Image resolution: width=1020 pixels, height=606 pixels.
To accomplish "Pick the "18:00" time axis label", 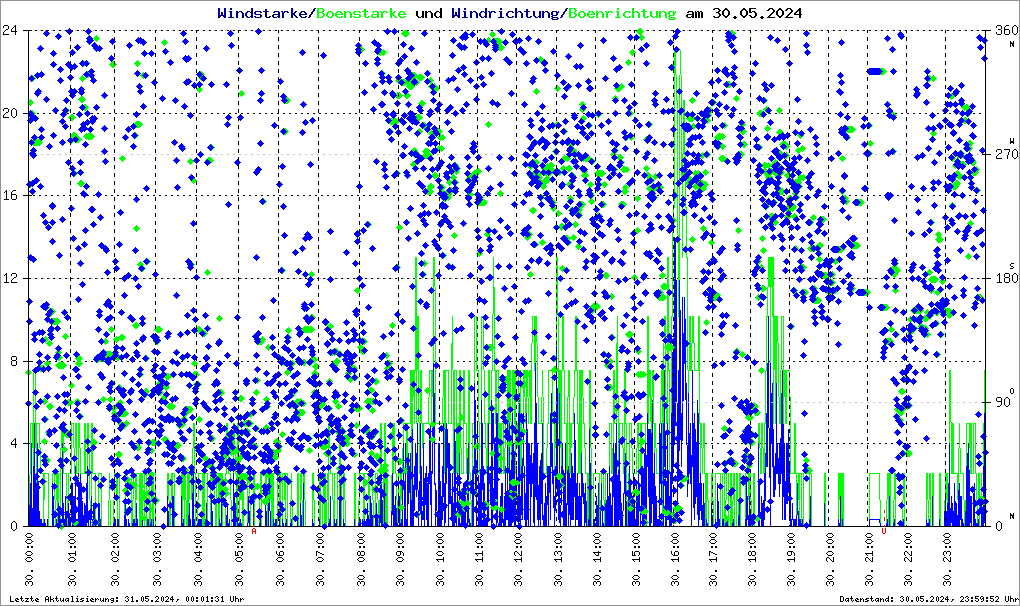I will pyautogui.click(x=752, y=559).
